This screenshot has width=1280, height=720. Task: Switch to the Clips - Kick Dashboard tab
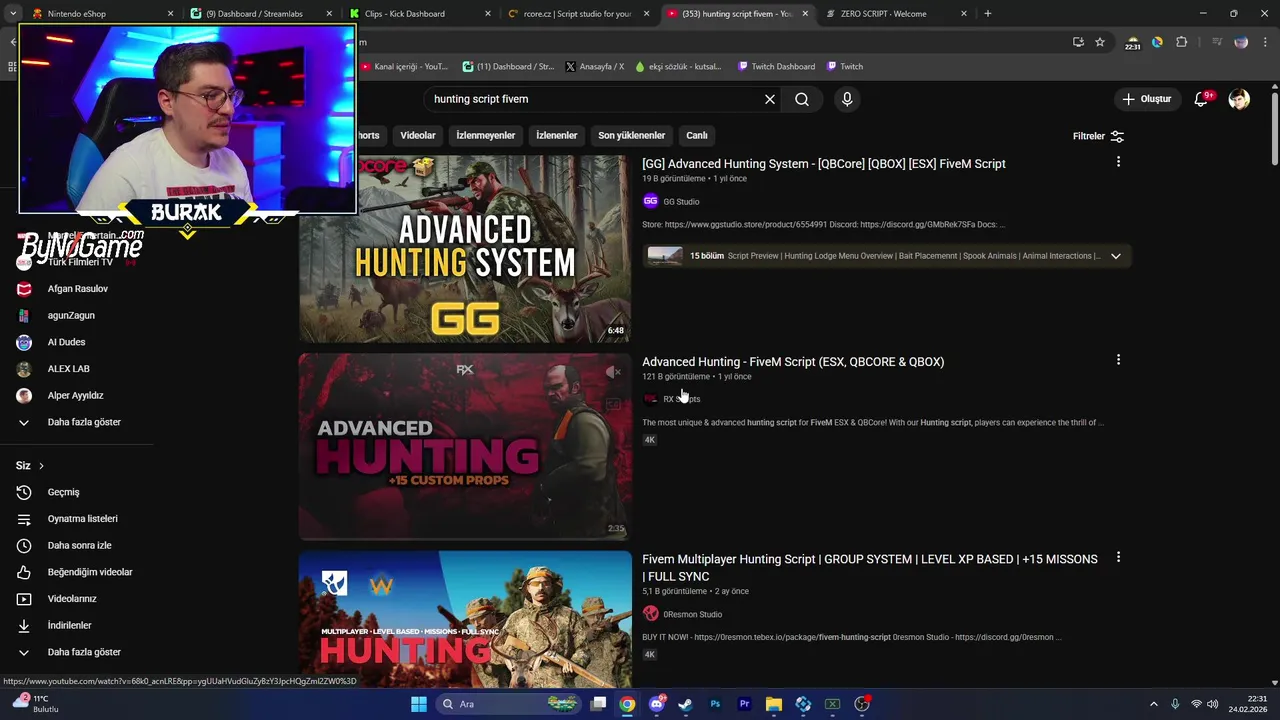(x=420, y=14)
